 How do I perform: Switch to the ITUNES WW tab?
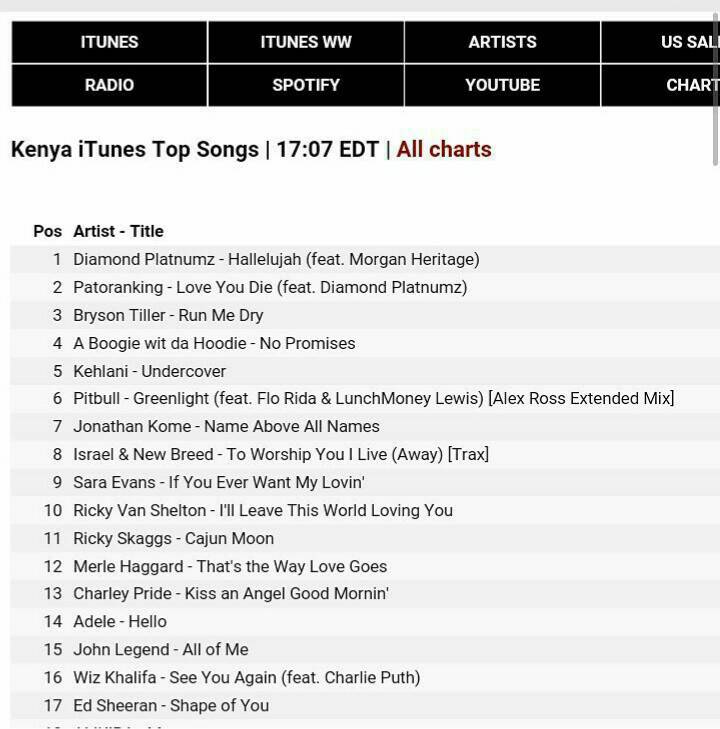point(306,42)
